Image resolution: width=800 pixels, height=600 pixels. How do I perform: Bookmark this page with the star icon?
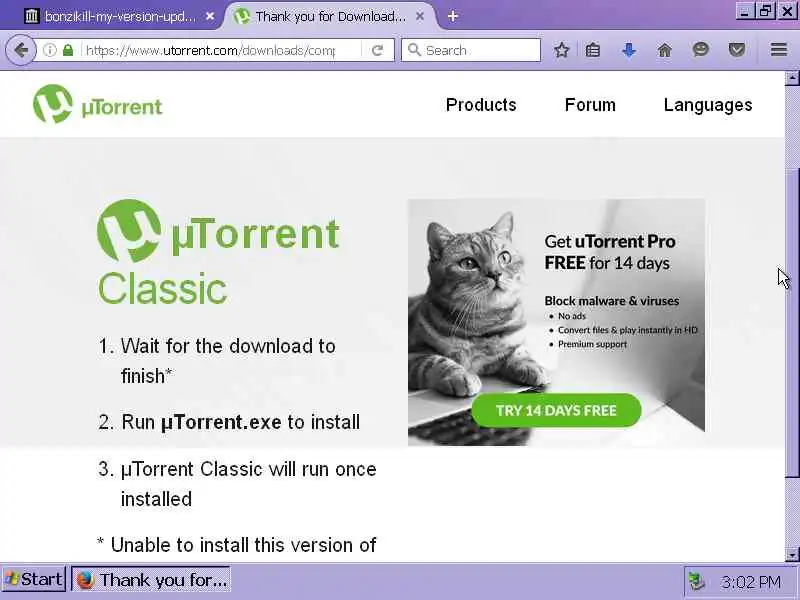tap(561, 50)
